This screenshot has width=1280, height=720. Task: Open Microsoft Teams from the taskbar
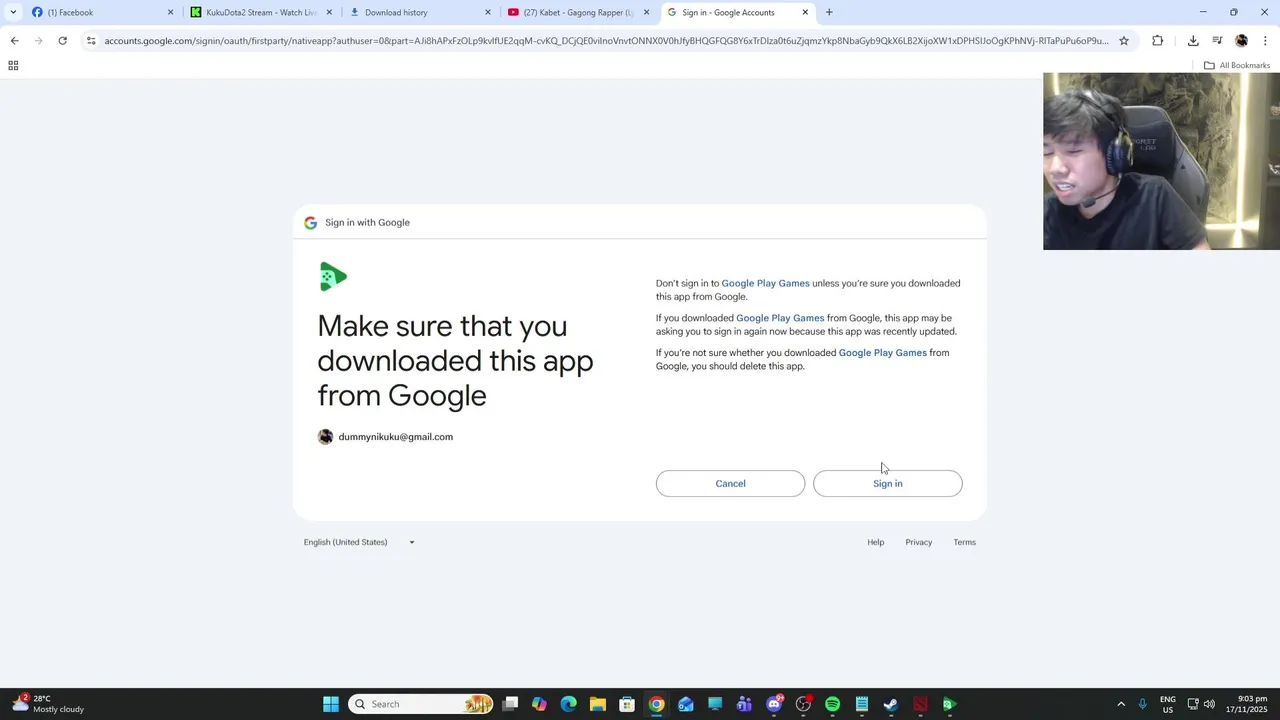pyautogui.click(x=744, y=704)
